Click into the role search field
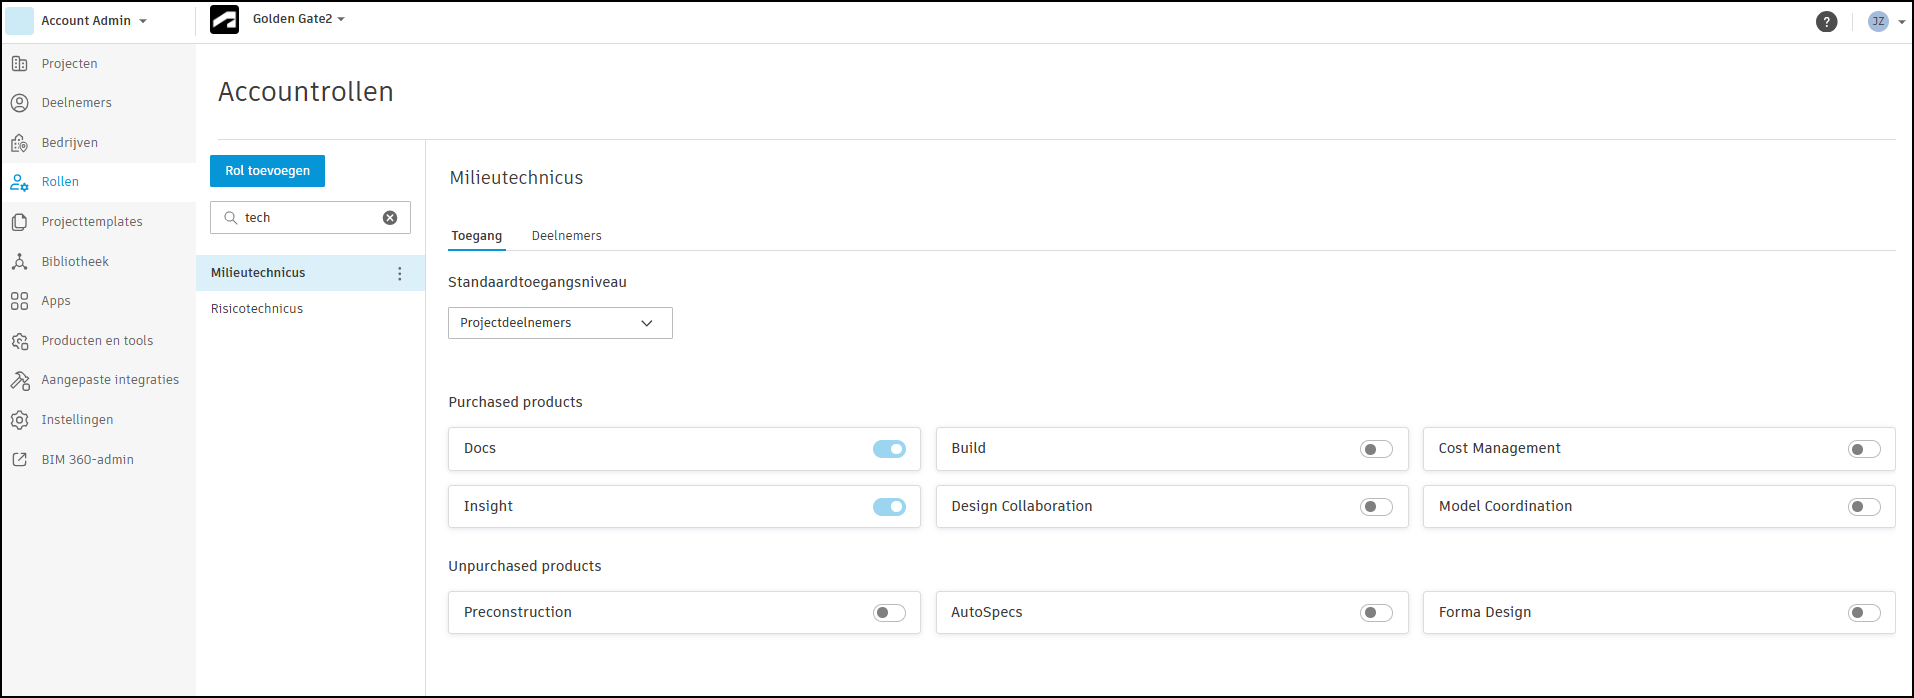Image resolution: width=1914 pixels, height=698 pixels. click(305, 218)
